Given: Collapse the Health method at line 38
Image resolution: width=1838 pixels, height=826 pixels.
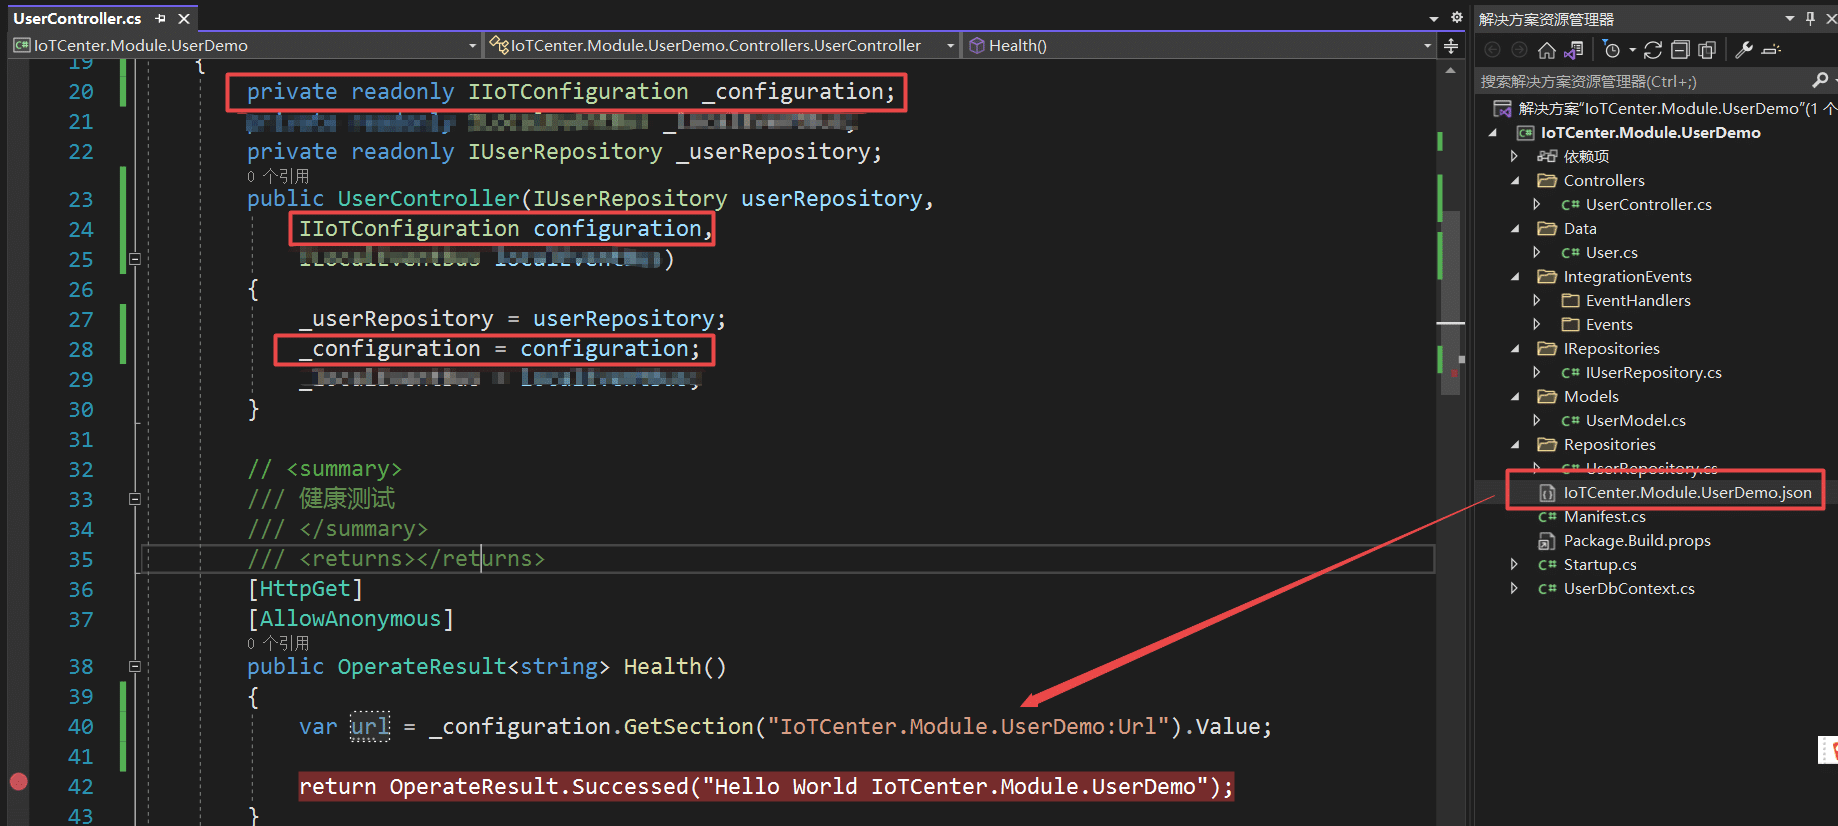Looking at the screenshot, I should point(135,667).
